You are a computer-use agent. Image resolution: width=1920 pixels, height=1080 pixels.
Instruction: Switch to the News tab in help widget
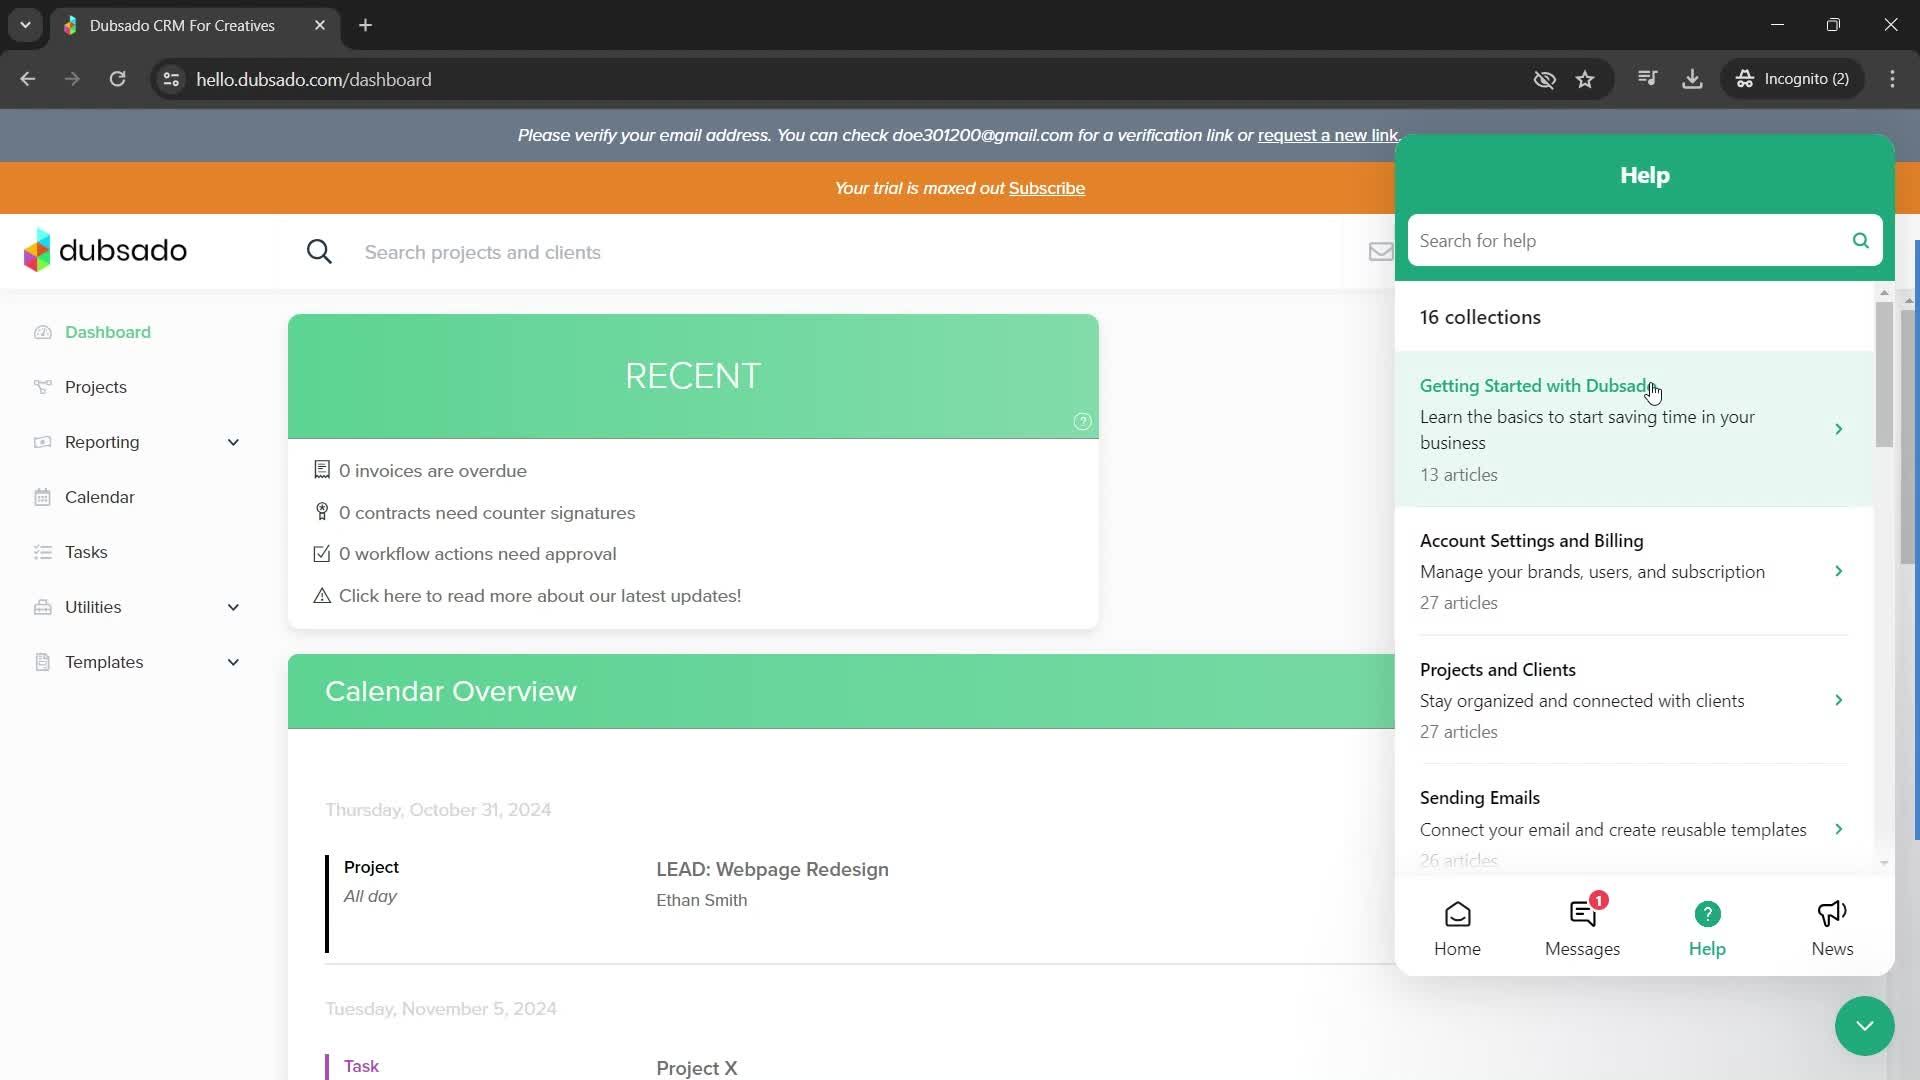1832,928
